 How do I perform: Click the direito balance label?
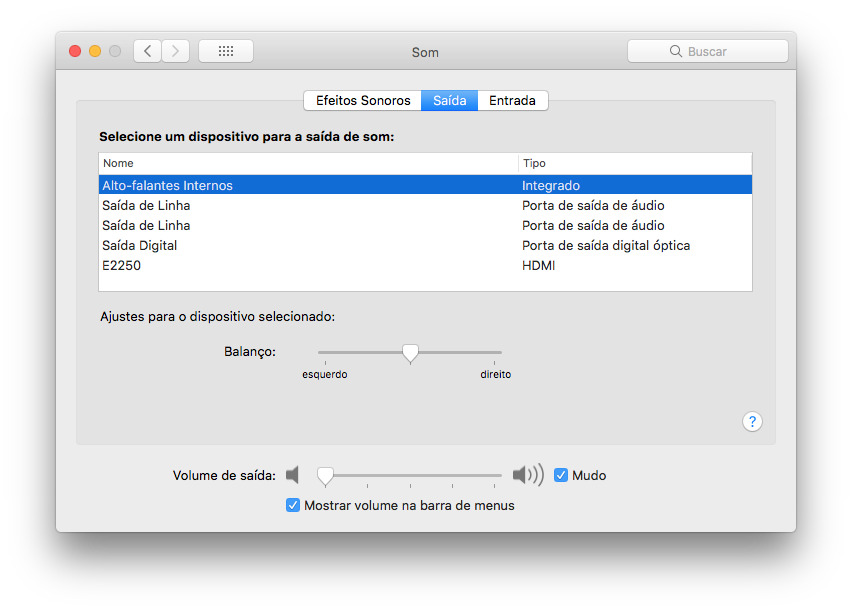496,374
